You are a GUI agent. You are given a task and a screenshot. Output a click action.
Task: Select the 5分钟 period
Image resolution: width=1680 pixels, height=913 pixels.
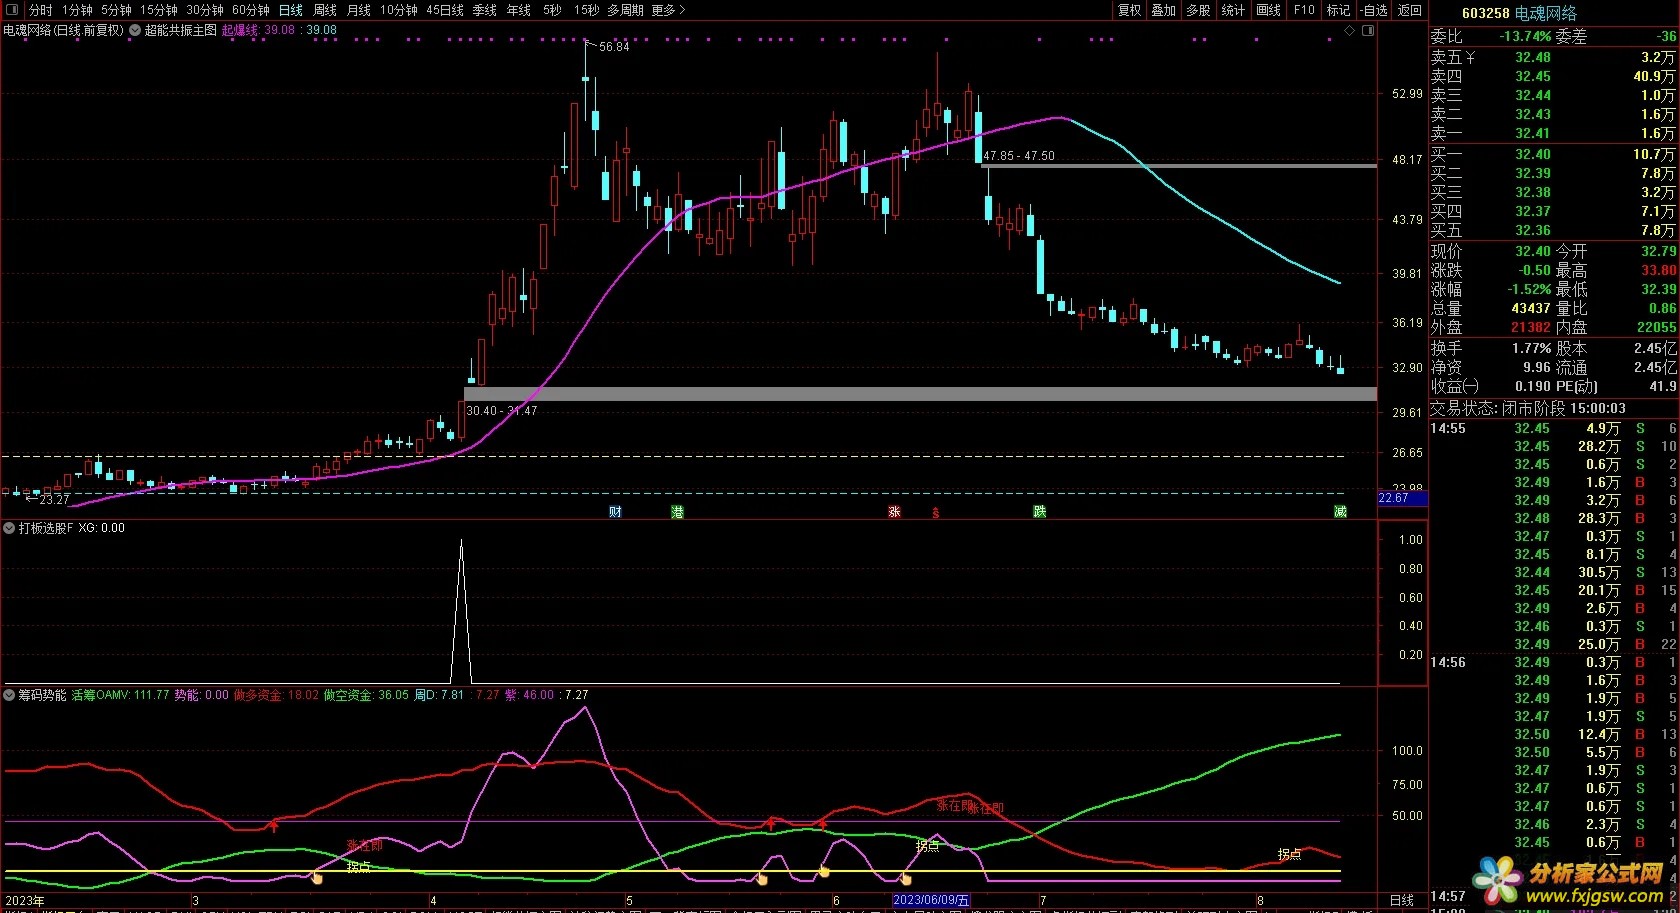116,10
